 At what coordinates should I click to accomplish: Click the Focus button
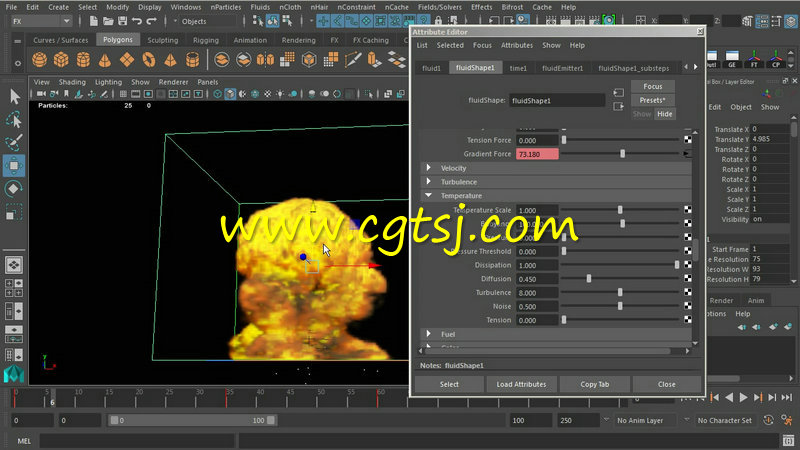pyautogui.click(x=653, y=86)
